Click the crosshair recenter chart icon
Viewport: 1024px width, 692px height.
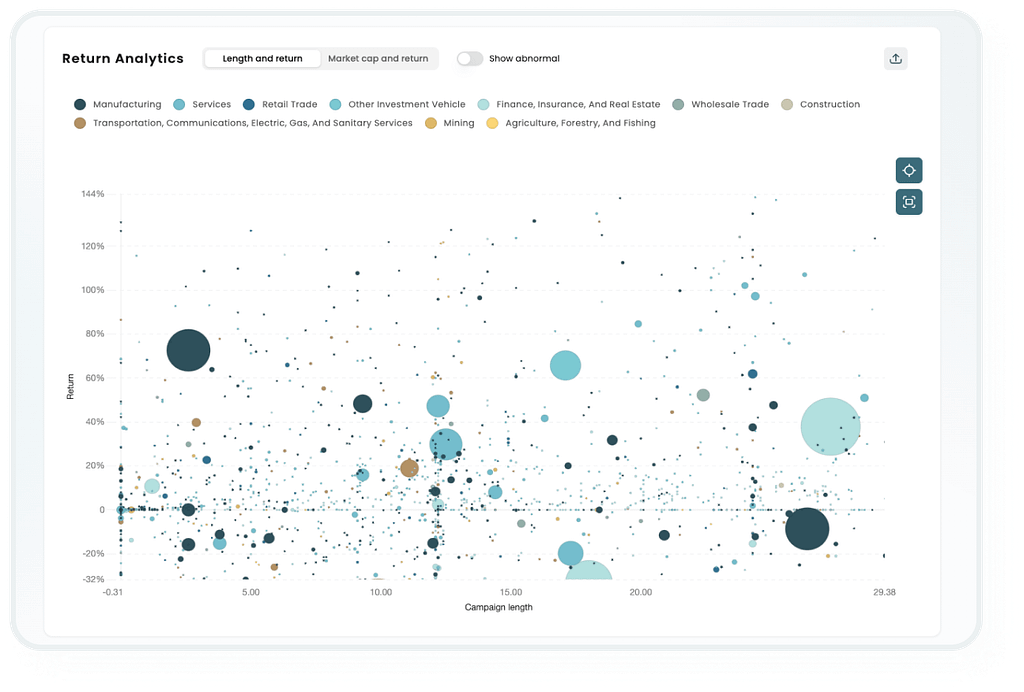(908, 170)
